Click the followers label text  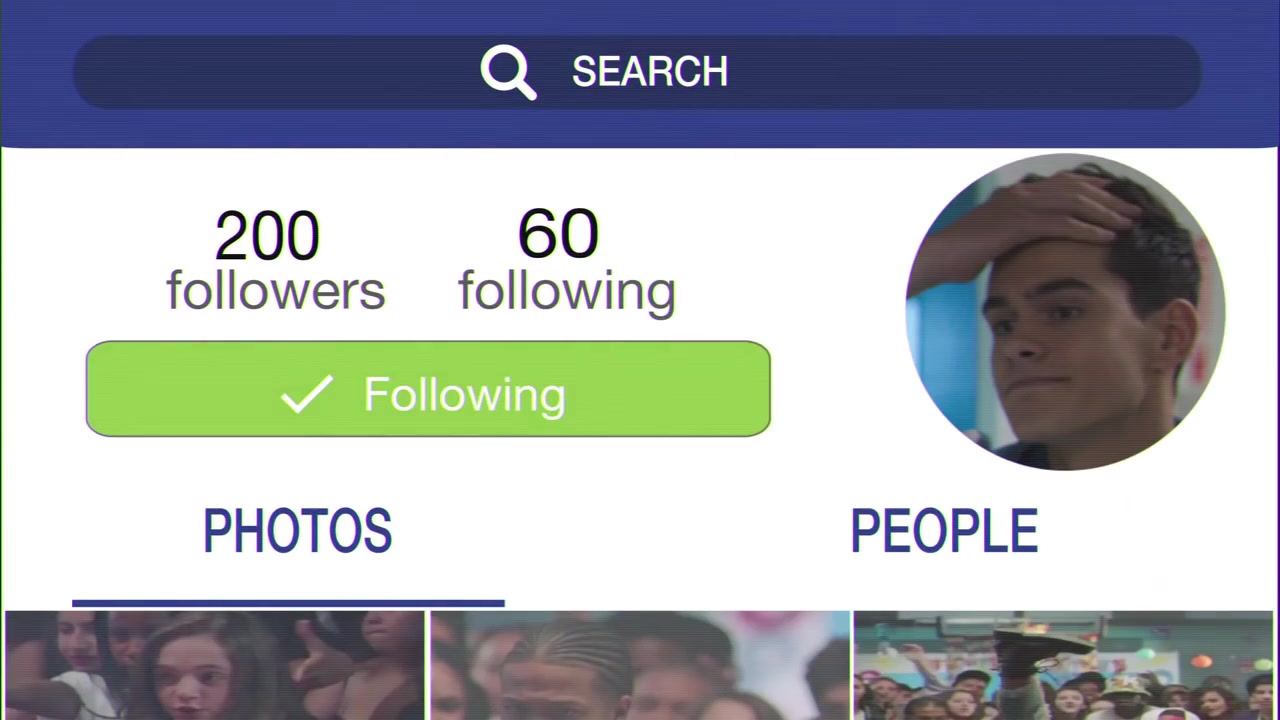275,291
